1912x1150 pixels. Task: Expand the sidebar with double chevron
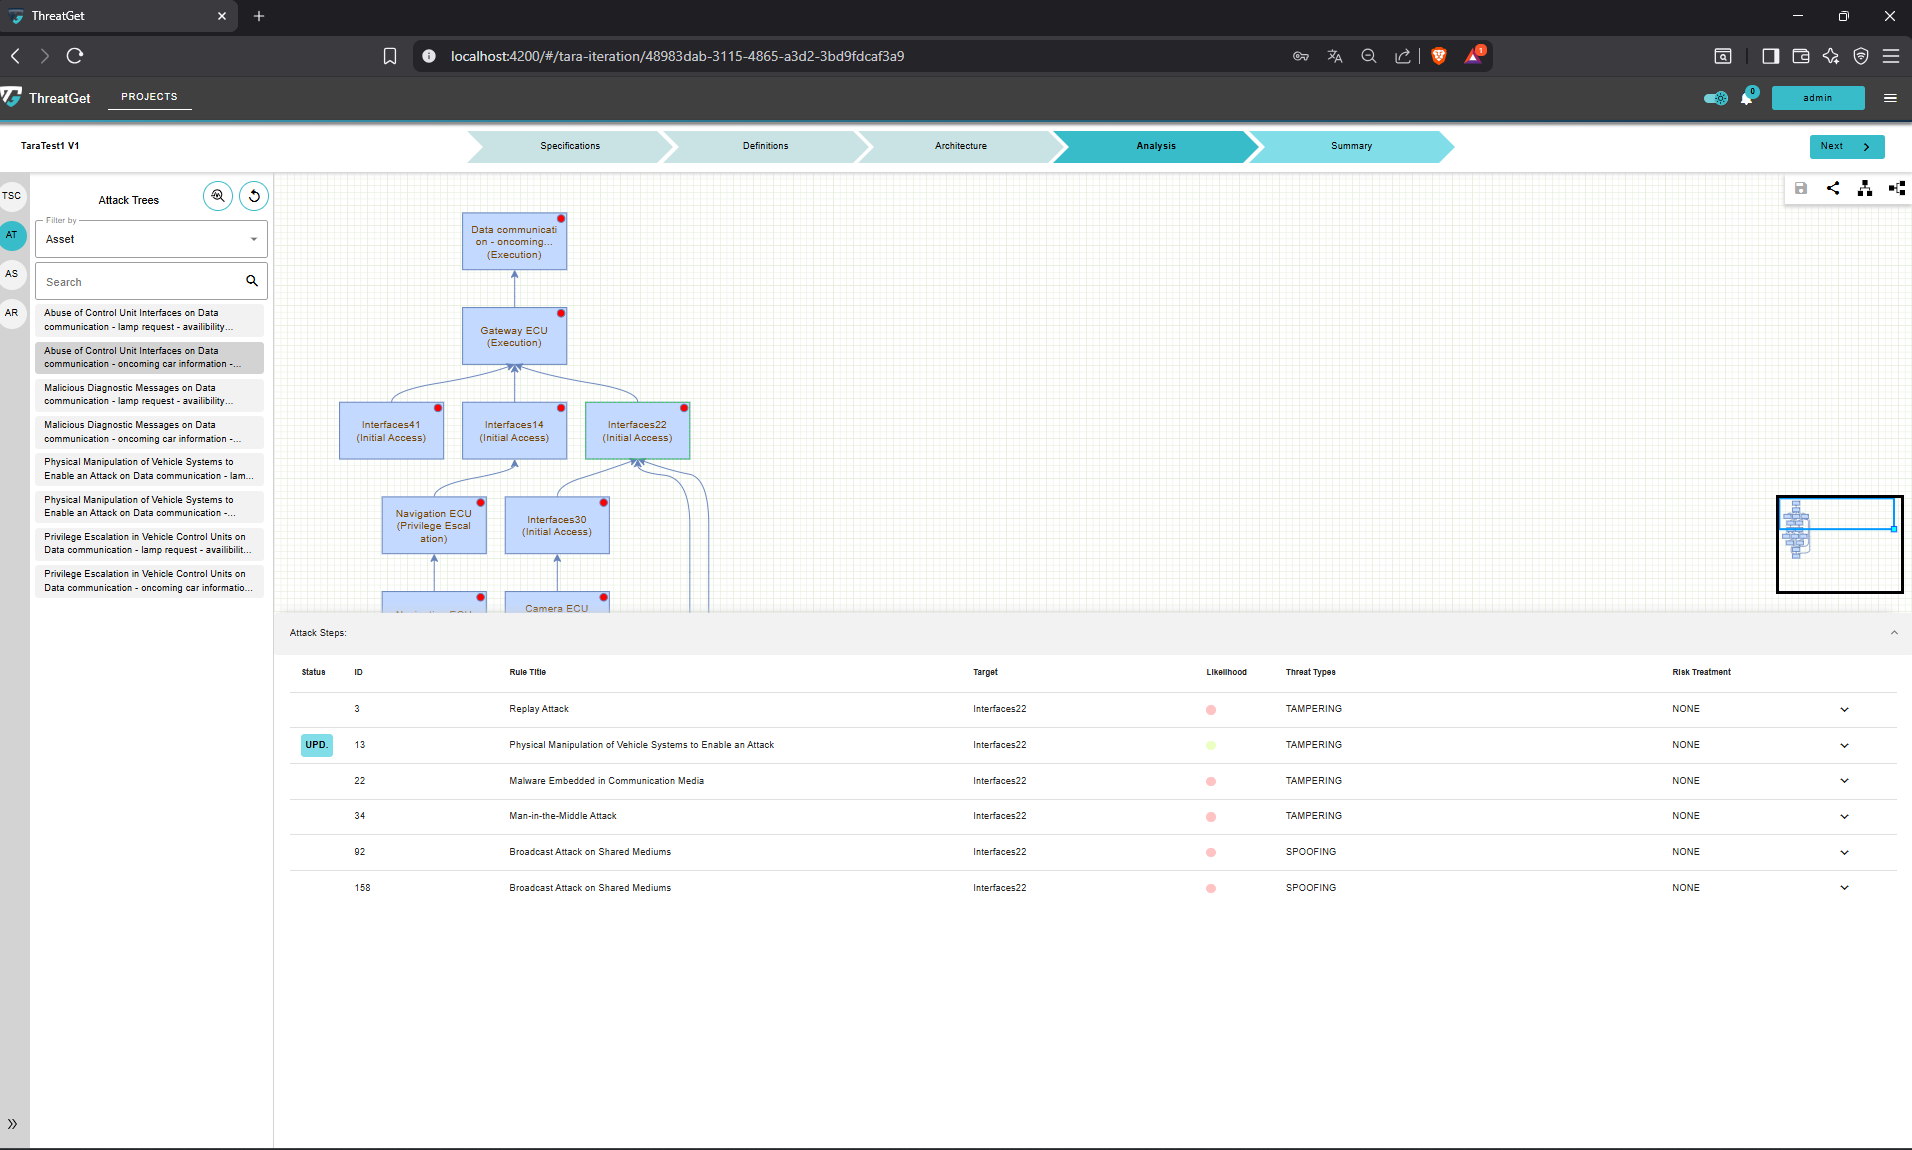[12, 1124]
